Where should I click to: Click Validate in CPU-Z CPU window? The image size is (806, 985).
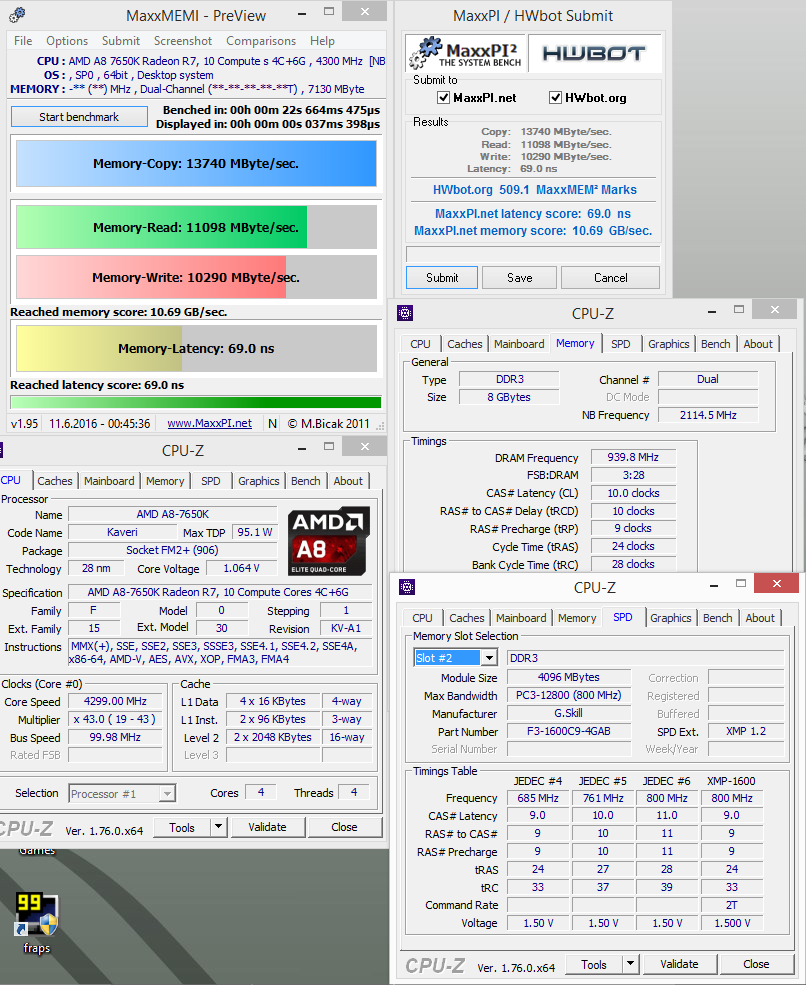[x=268, y=827]
